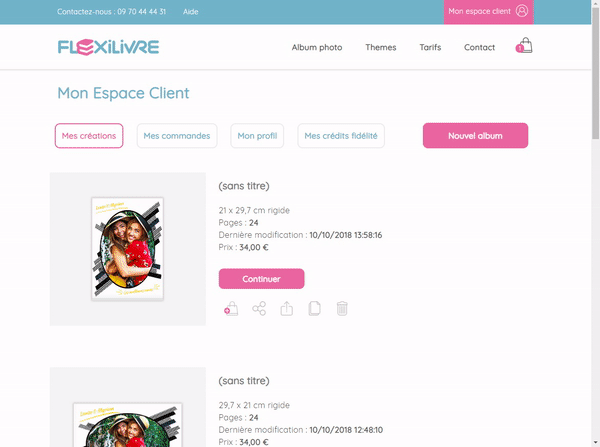Open Contact navigation link

click(479, 47)
